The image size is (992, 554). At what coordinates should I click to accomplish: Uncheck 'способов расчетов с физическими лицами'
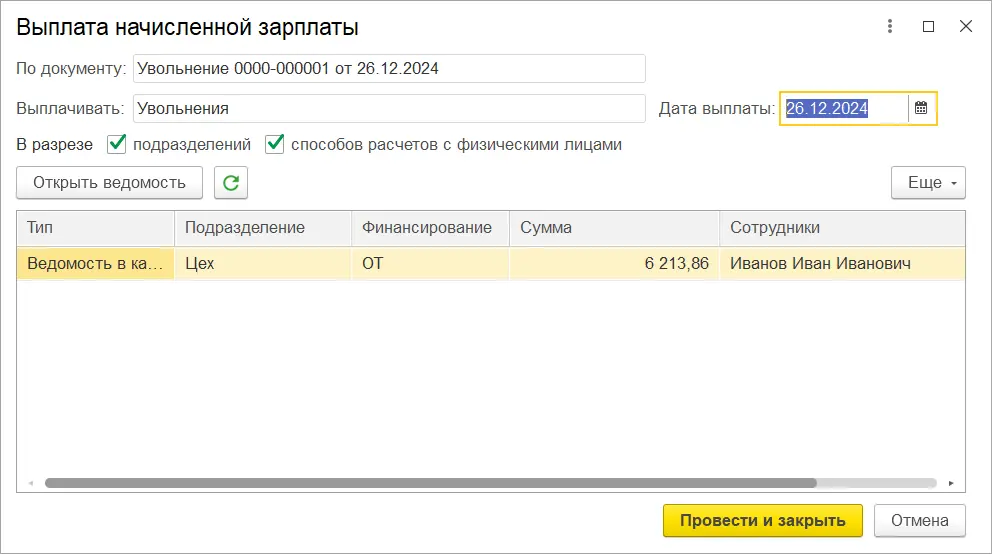pos(275,144)
